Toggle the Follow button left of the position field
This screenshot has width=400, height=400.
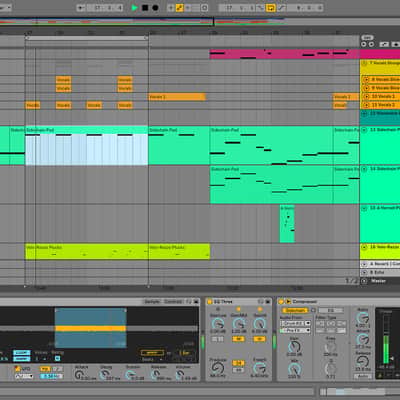[81, 7]
